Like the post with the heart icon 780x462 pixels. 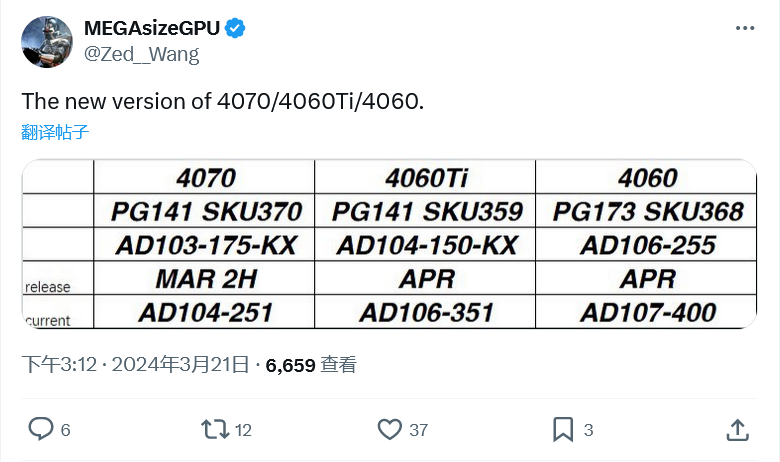[389, 429]
